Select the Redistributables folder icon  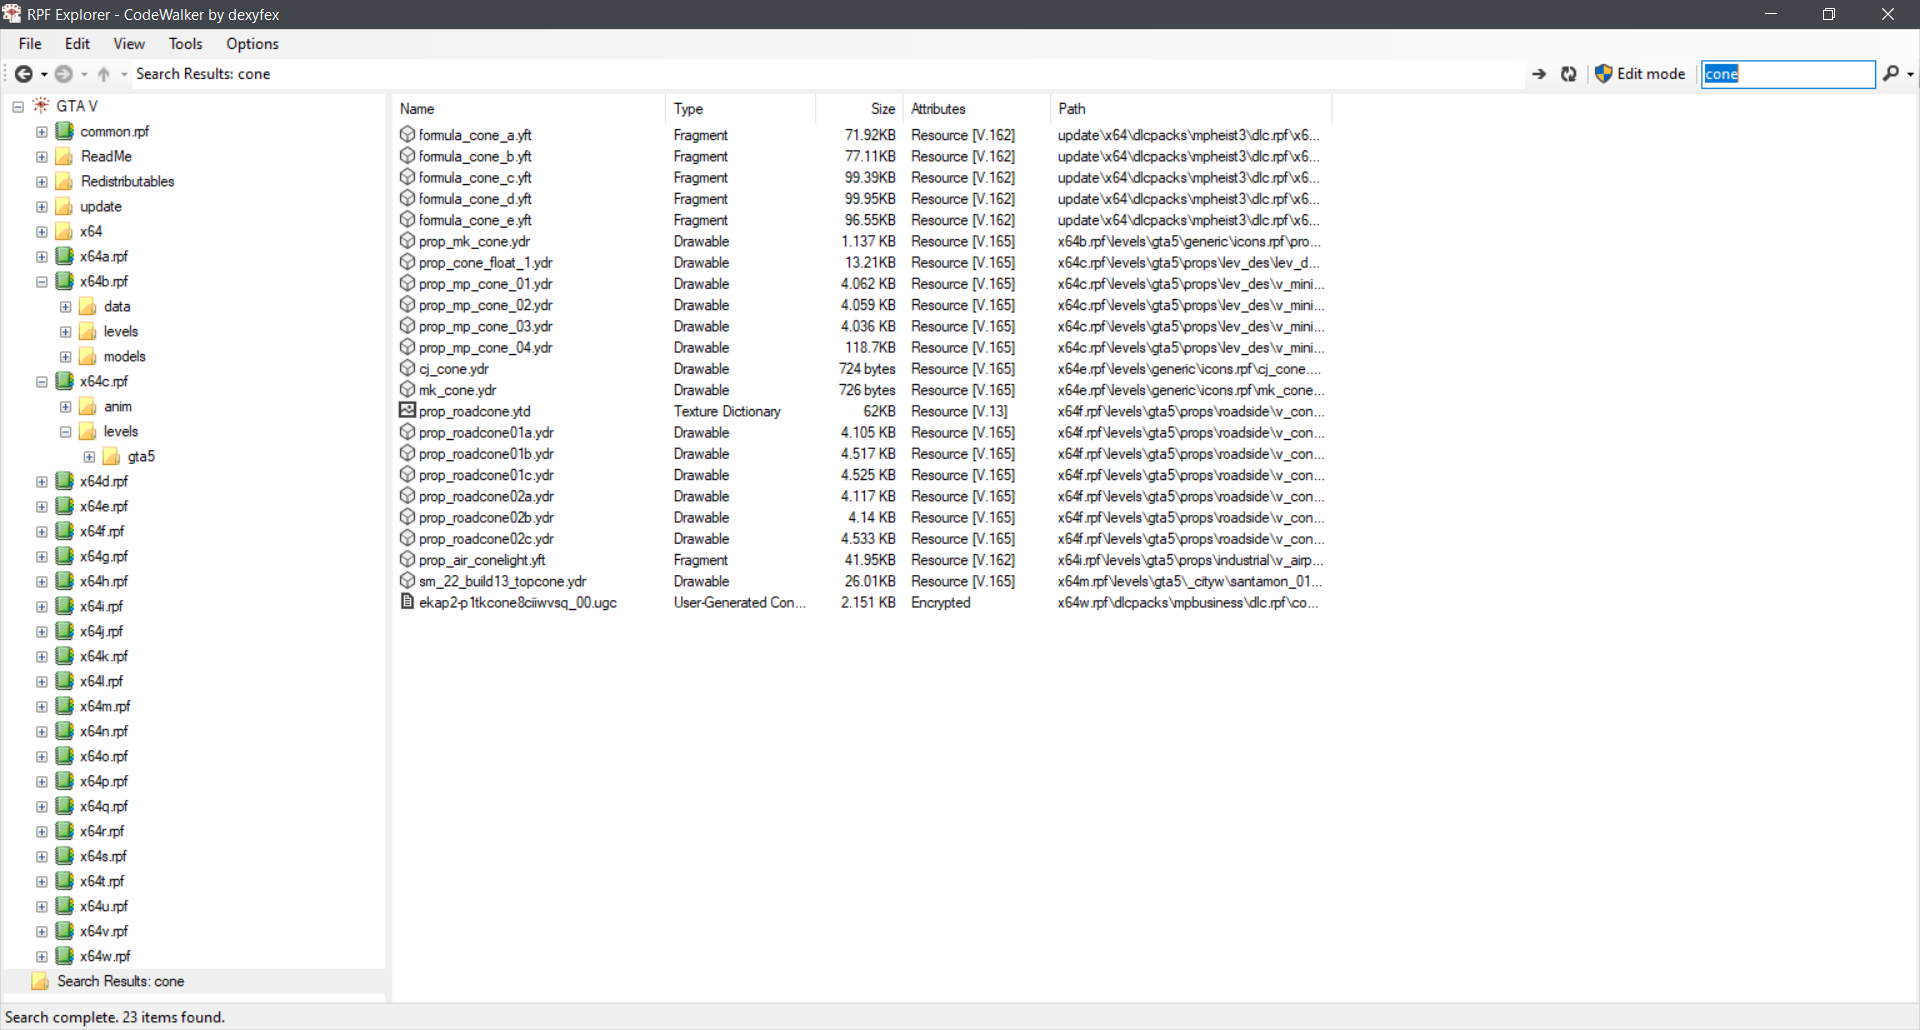click(x=64, y=181)
